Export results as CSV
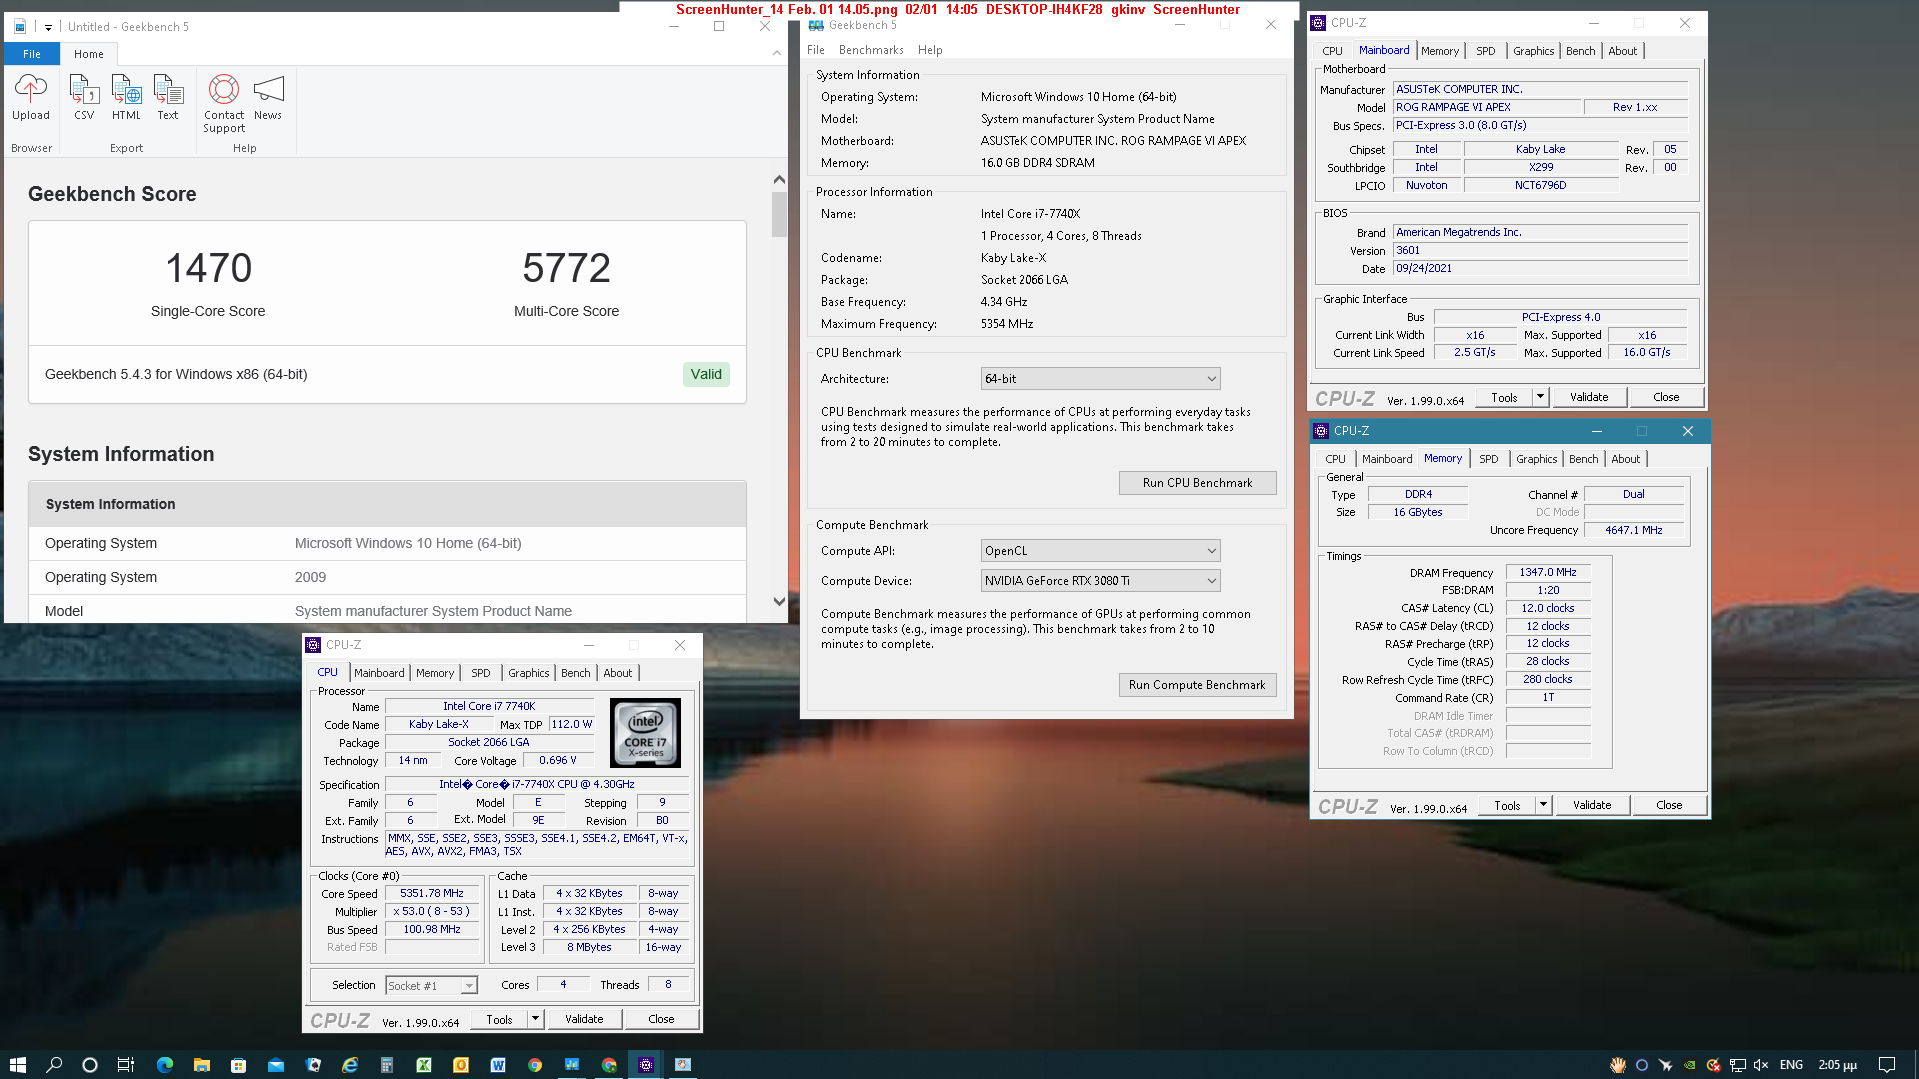The image size is (1919, 1079). pos(84,97)
